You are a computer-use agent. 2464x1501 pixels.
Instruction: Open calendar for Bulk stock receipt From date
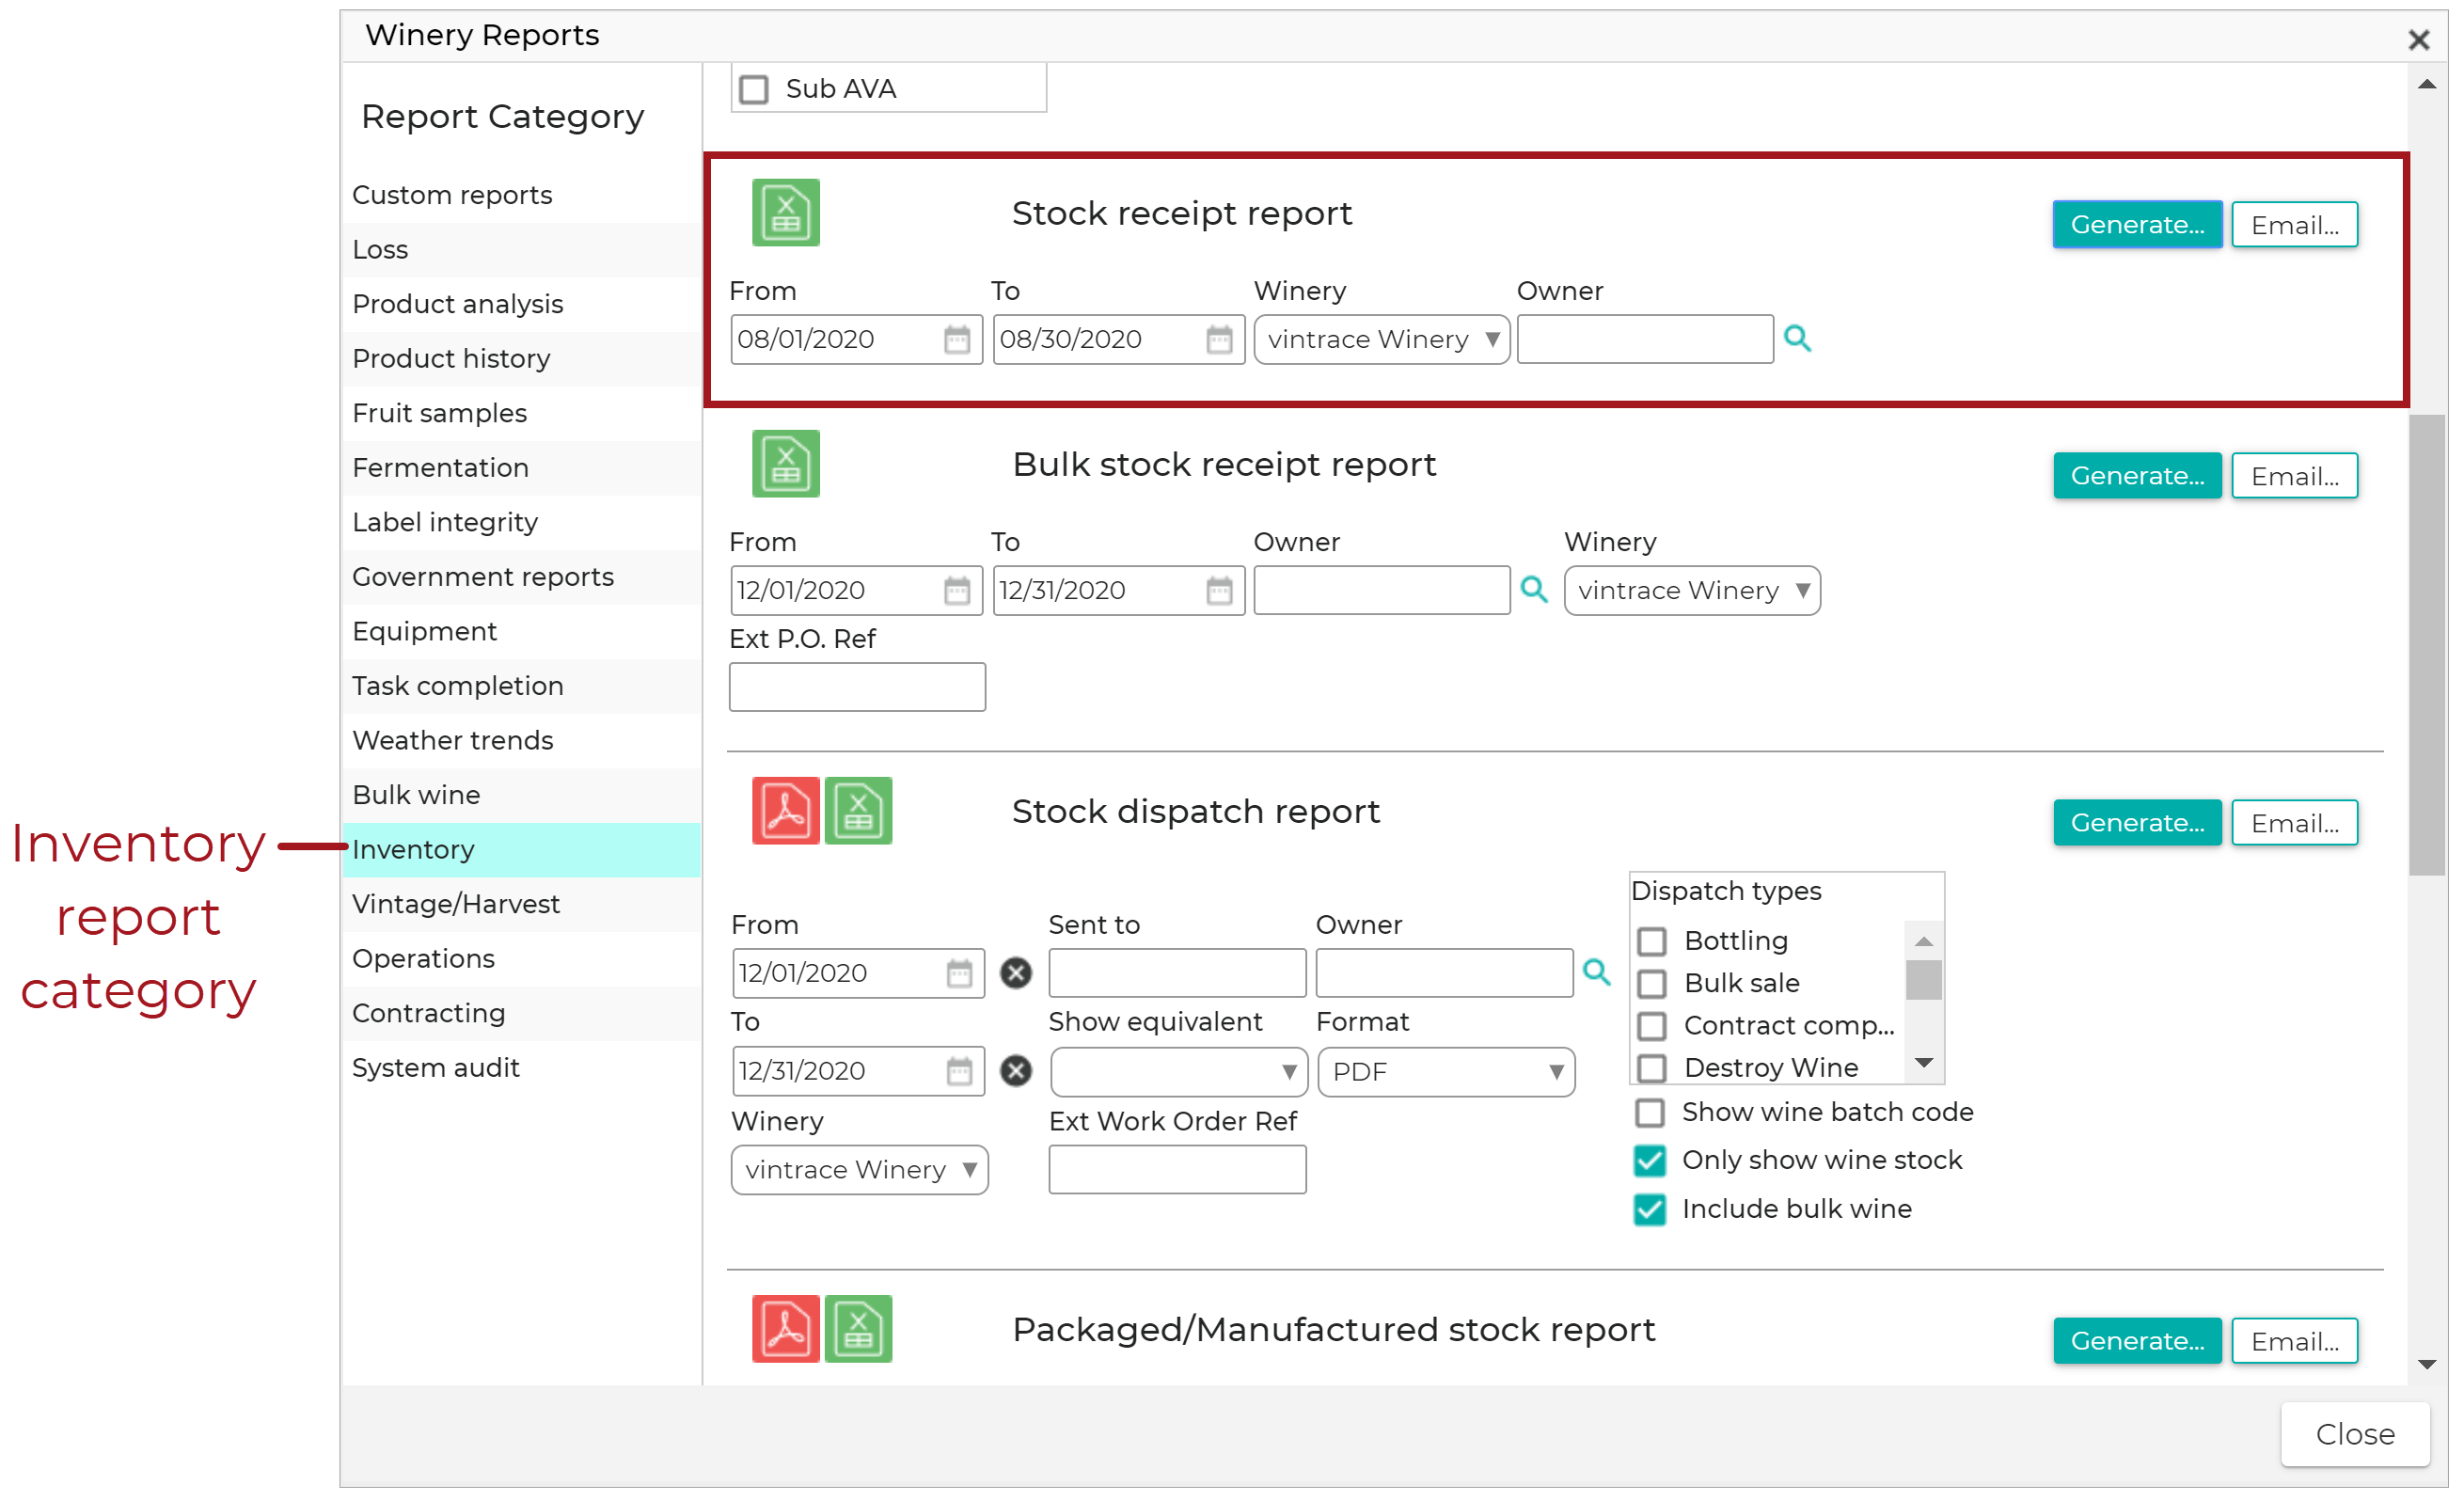(957, 591)
